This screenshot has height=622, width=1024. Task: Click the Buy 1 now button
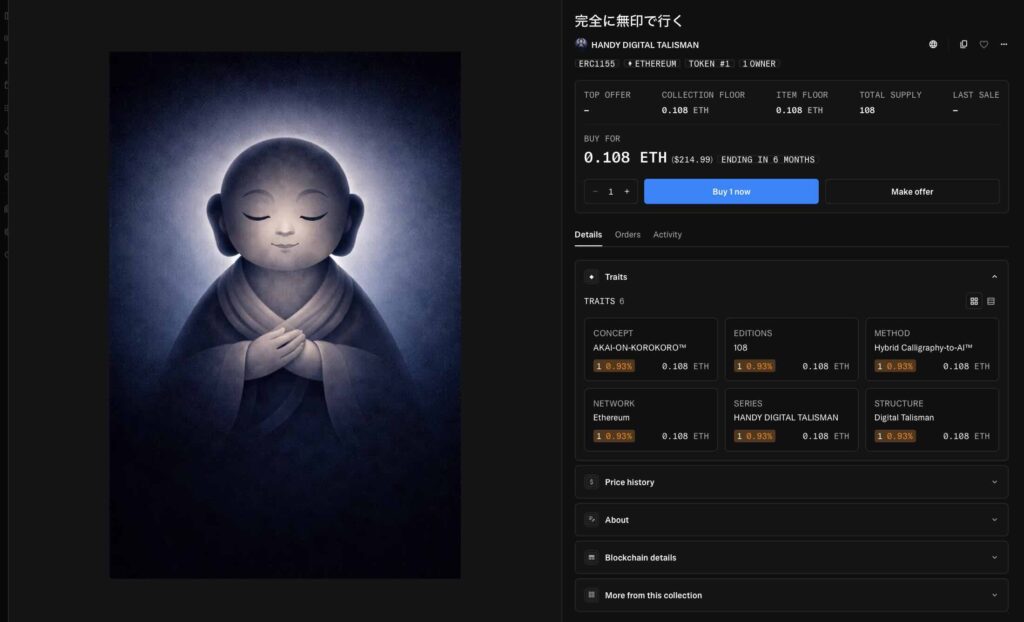pos(731,191)
